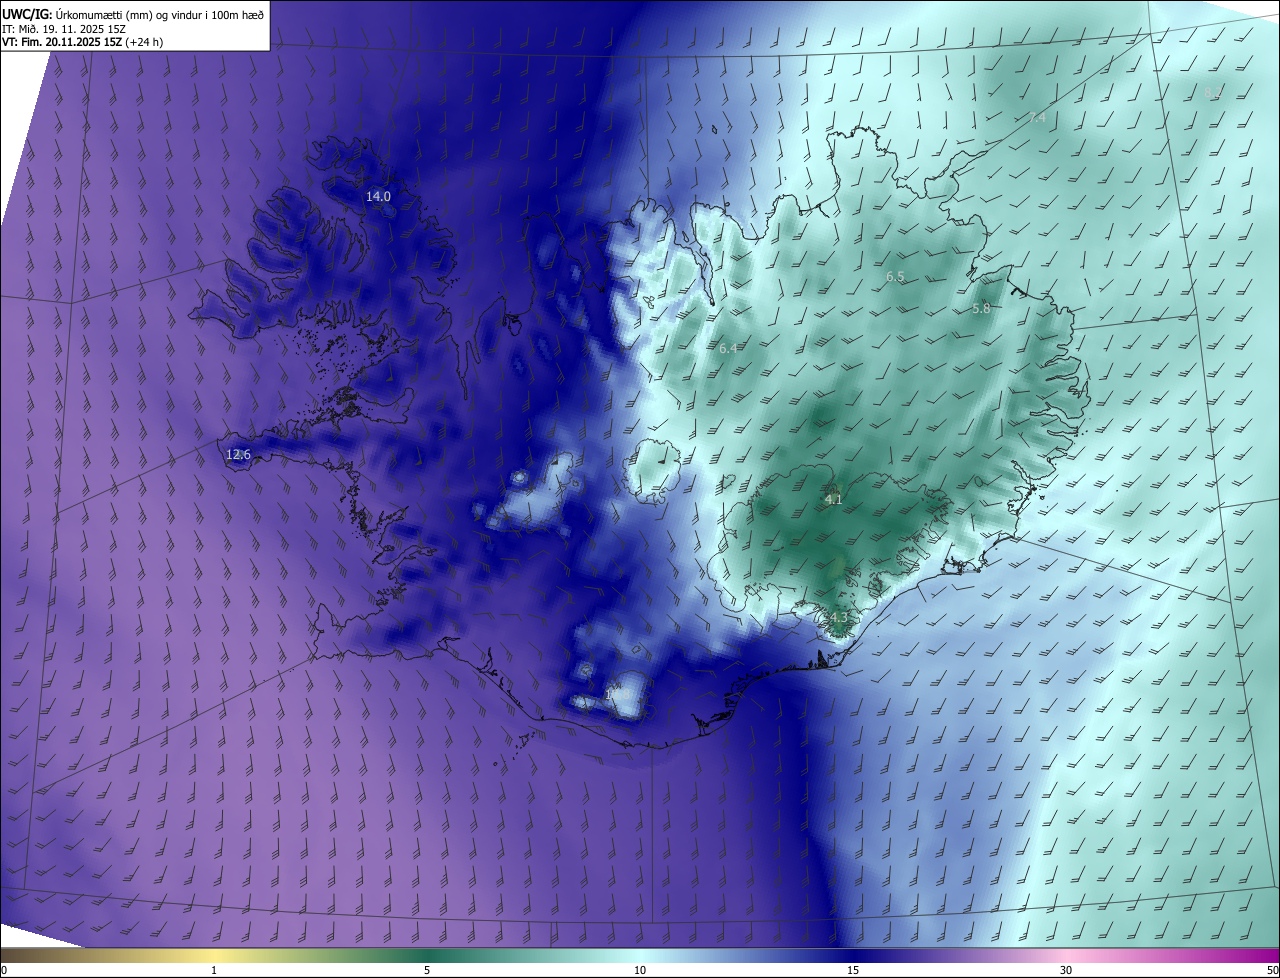Select the 14.0 value label on the map
The image size is (1280, 978).
(378, 196)
